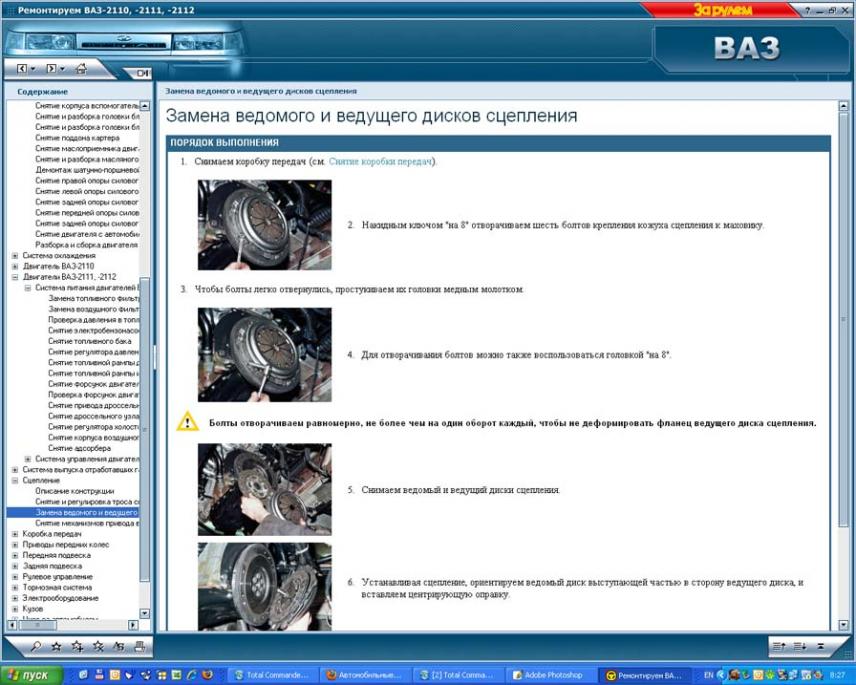Image resolution: width=856 pixels, height=685 pixels.
Task: Click the add-bookmark star with plus icon
Action: (78, 647)
